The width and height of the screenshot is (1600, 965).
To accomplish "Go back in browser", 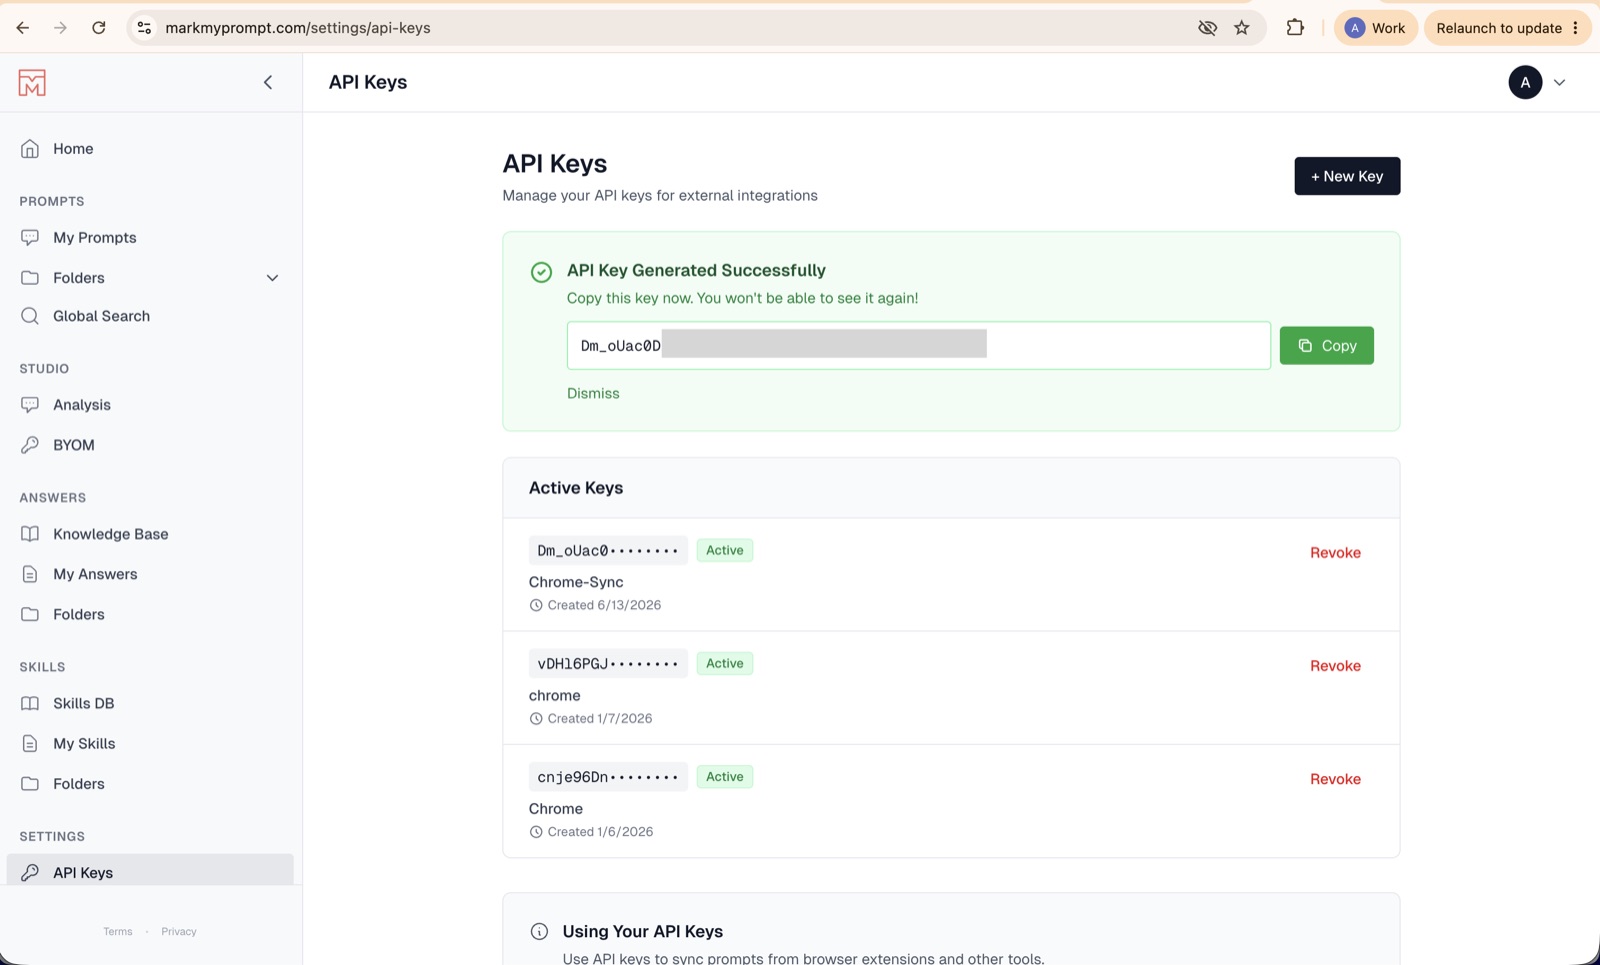I will 22,28.
